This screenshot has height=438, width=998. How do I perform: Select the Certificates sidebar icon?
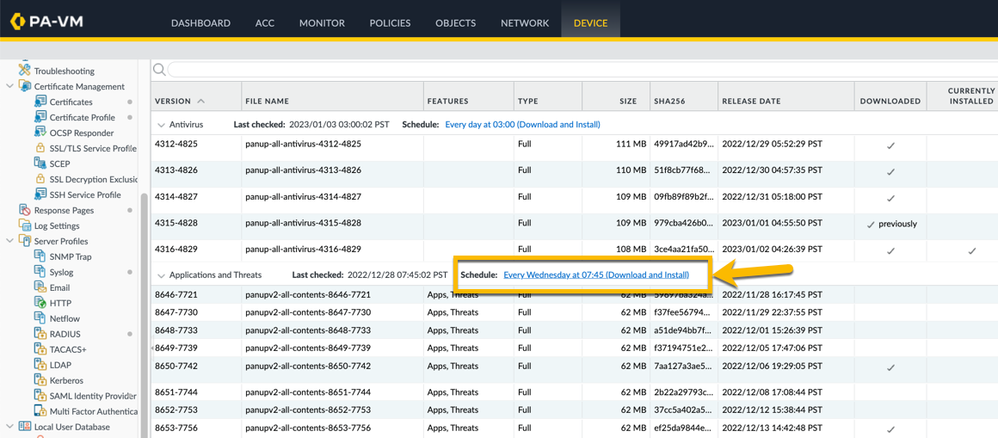pyautogui.click(x=41, y=102)
